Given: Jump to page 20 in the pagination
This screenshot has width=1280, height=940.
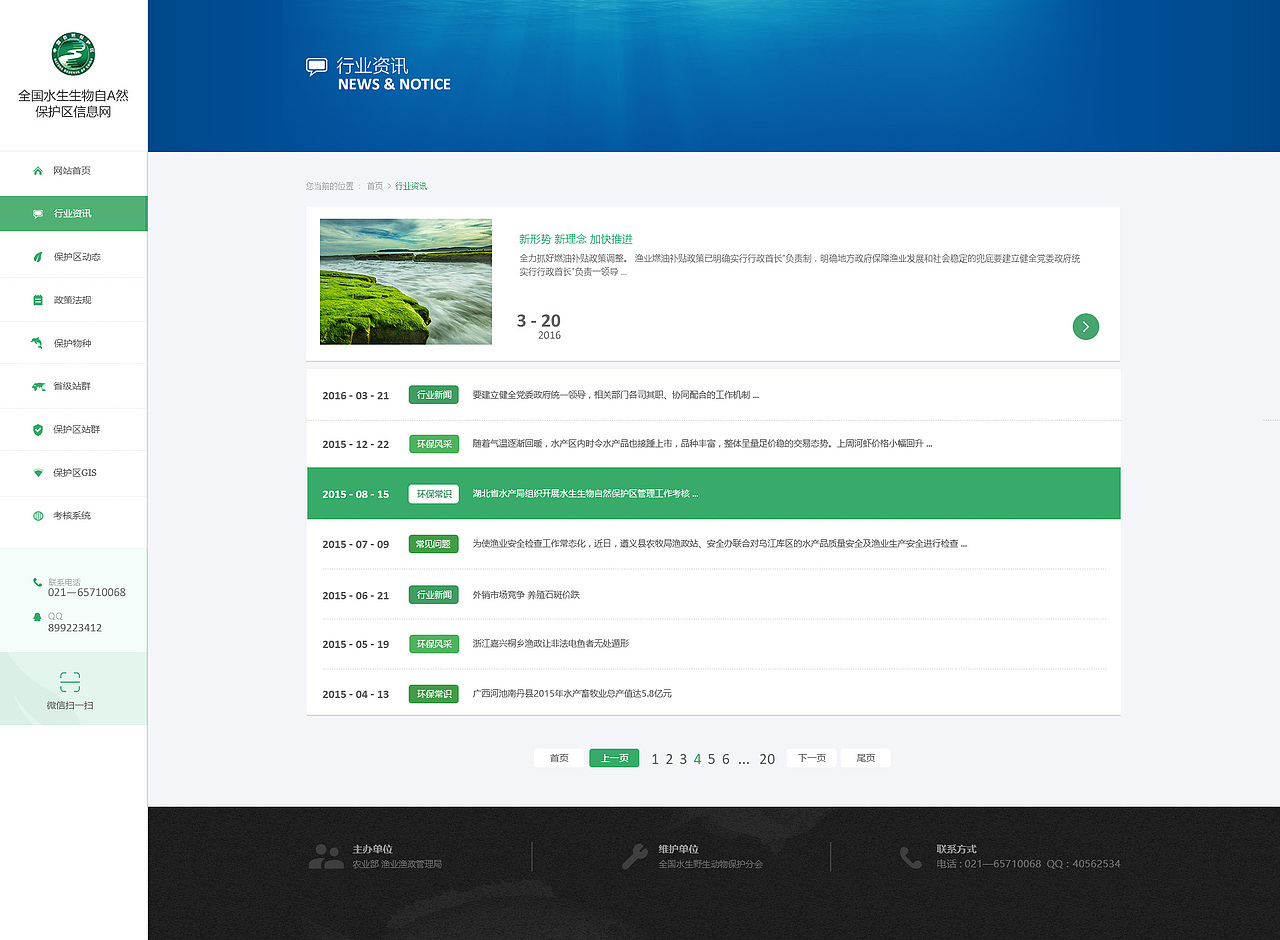Looking at the screenshot, I should [767, 759].
